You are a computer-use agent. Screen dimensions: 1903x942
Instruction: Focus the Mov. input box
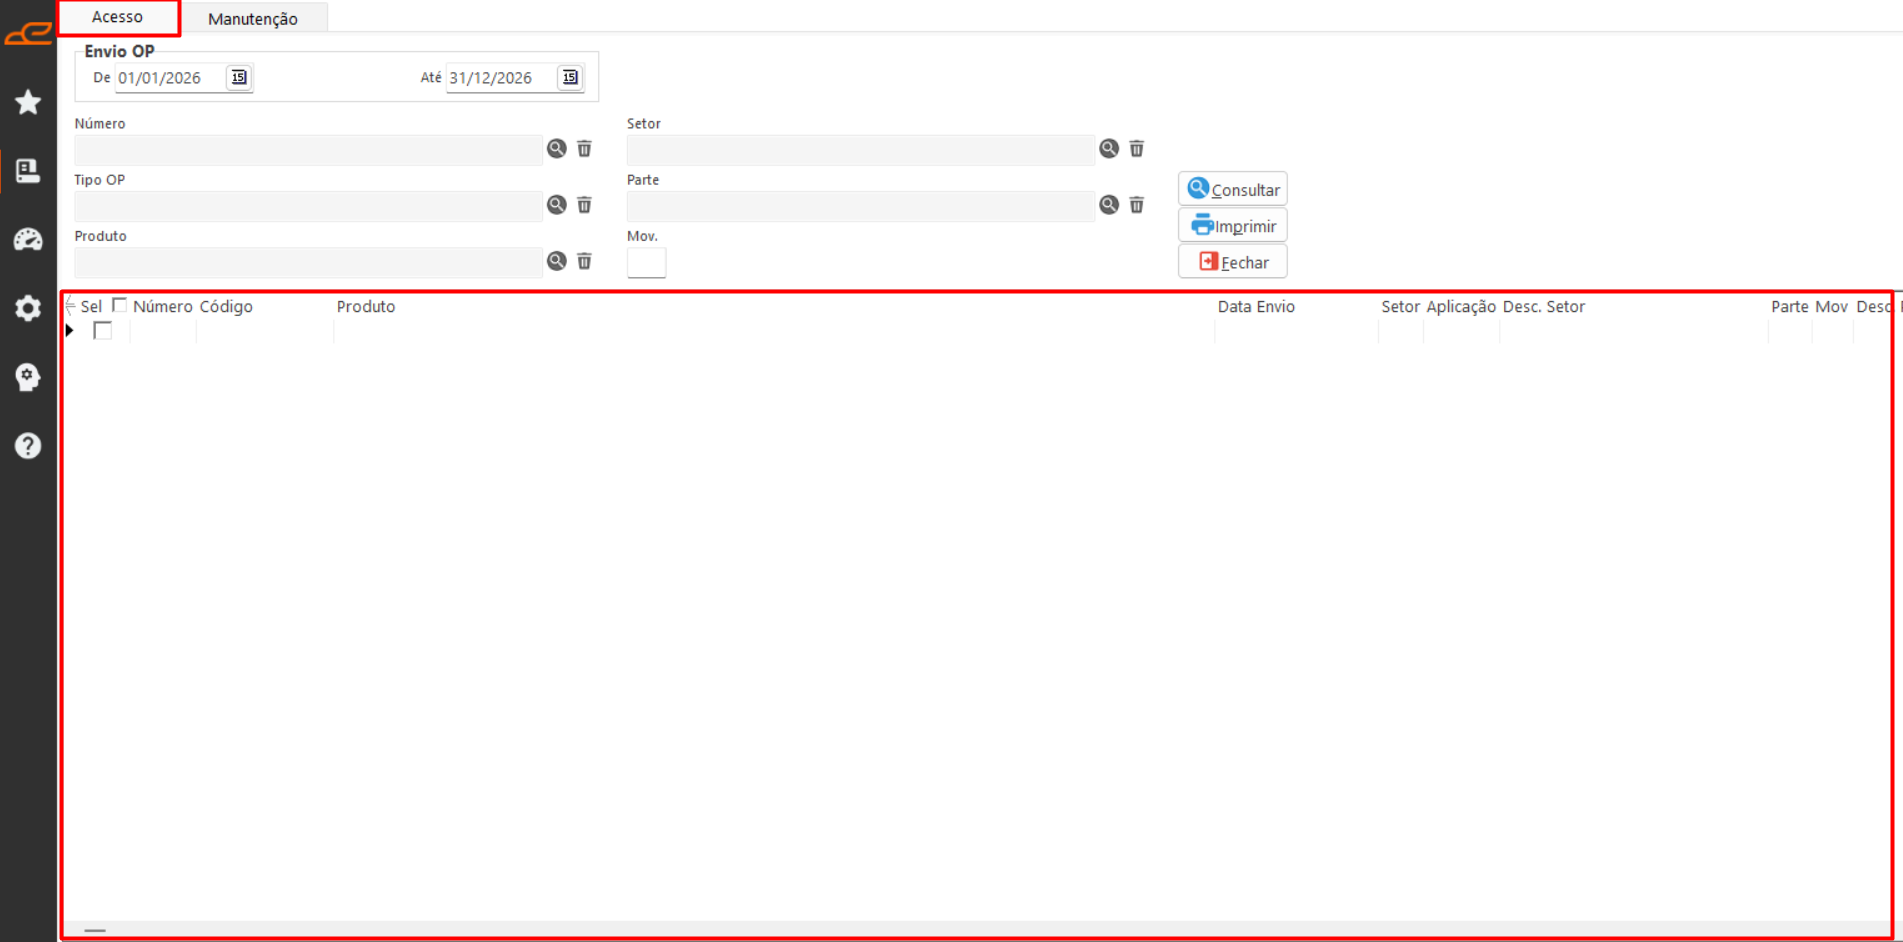click(646, 262)
